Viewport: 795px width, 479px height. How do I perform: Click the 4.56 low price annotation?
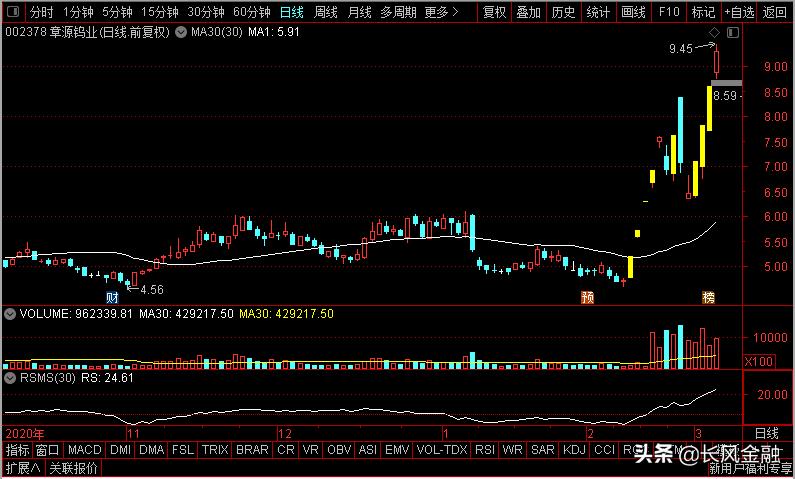[x=152, y=289]
